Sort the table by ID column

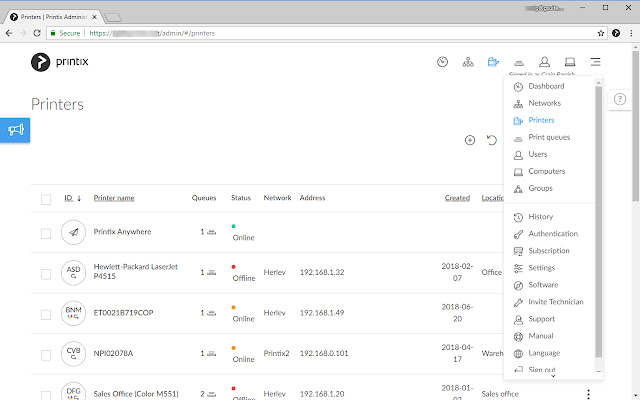pos(69,198)
